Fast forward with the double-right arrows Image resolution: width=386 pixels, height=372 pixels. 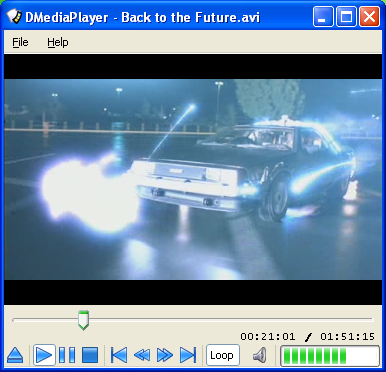[x=165, y=355]
